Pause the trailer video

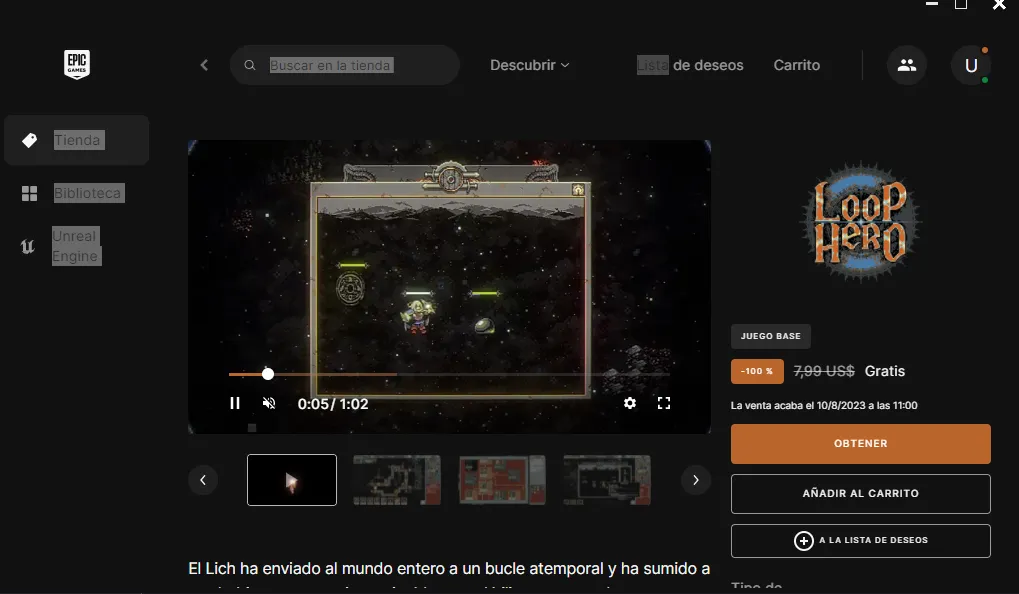coord(235,404)
